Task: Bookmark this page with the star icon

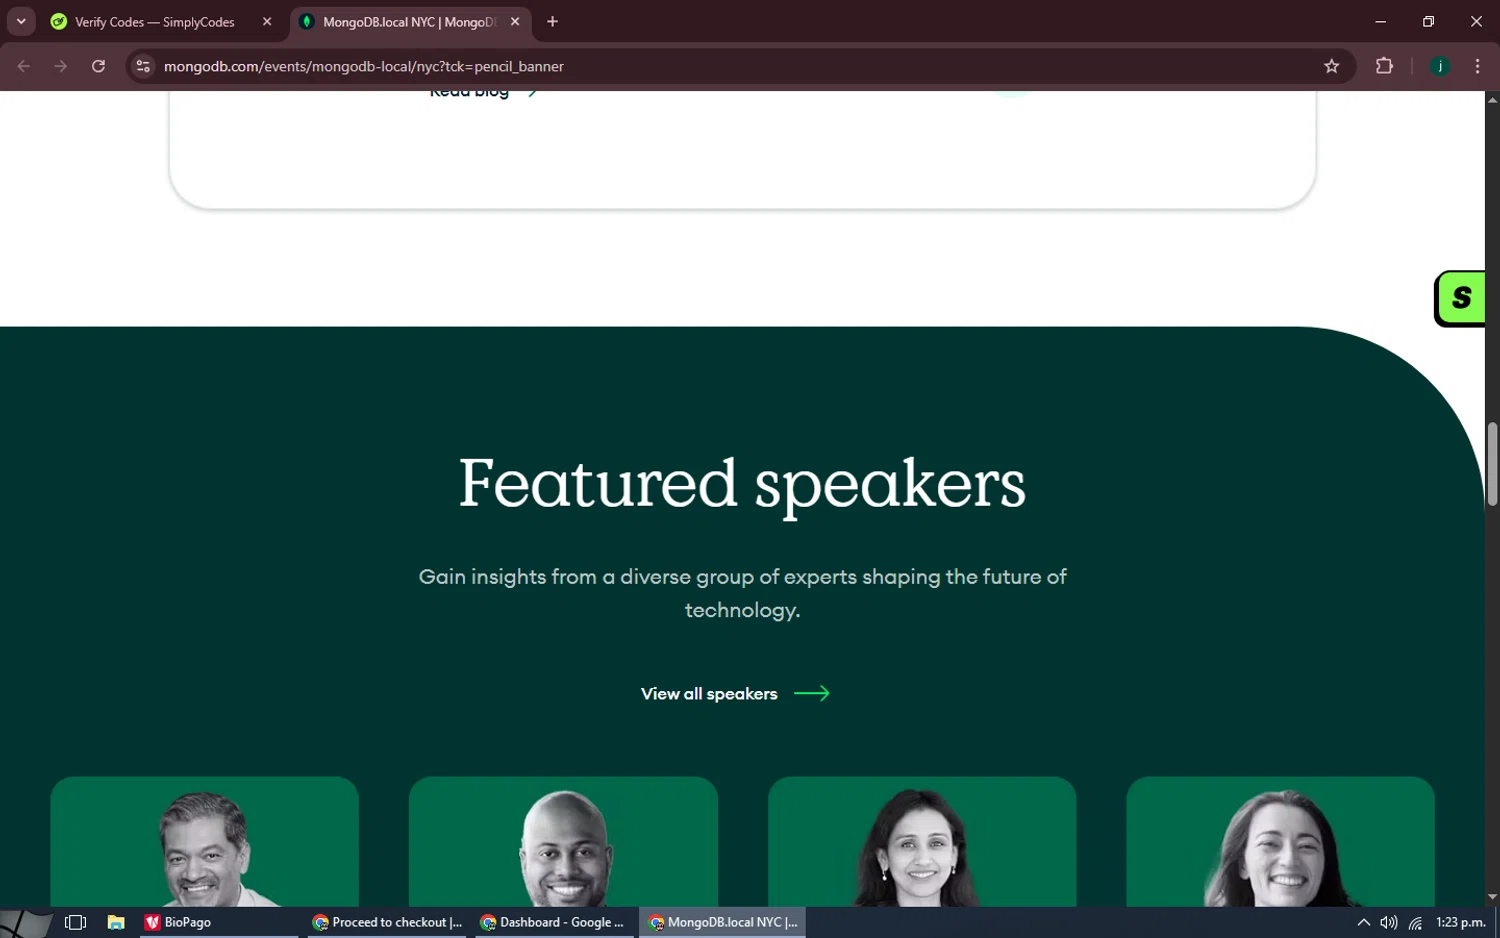Action: pos(1331,66)
